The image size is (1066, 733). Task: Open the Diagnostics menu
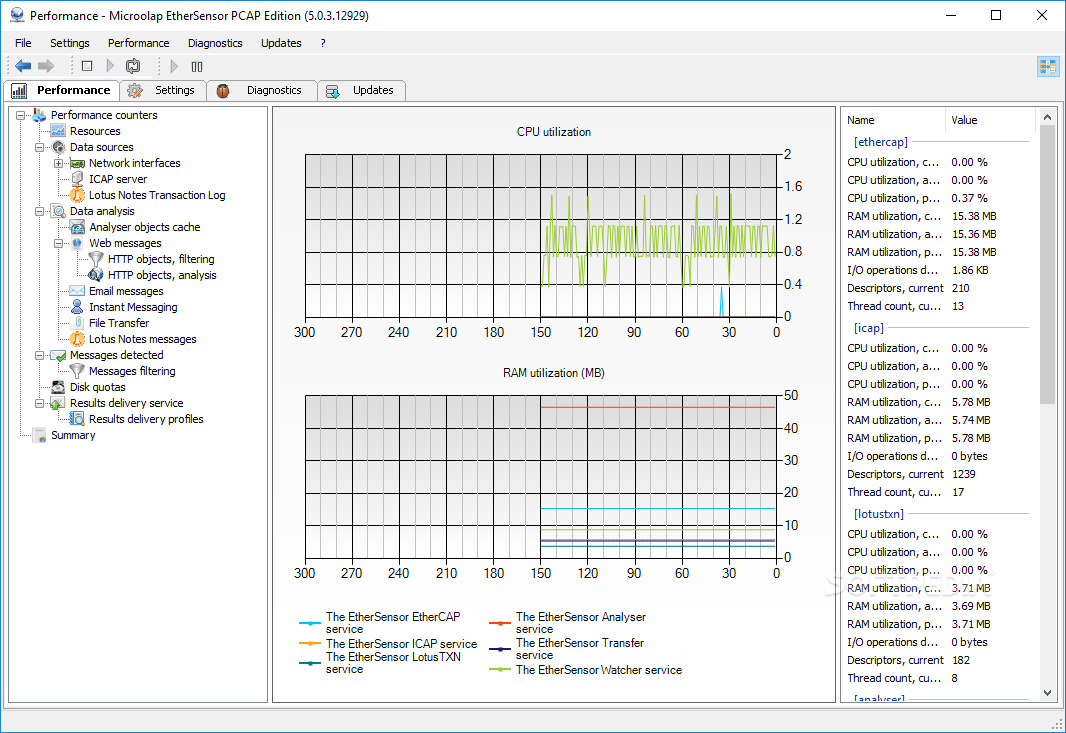[215, 43]
